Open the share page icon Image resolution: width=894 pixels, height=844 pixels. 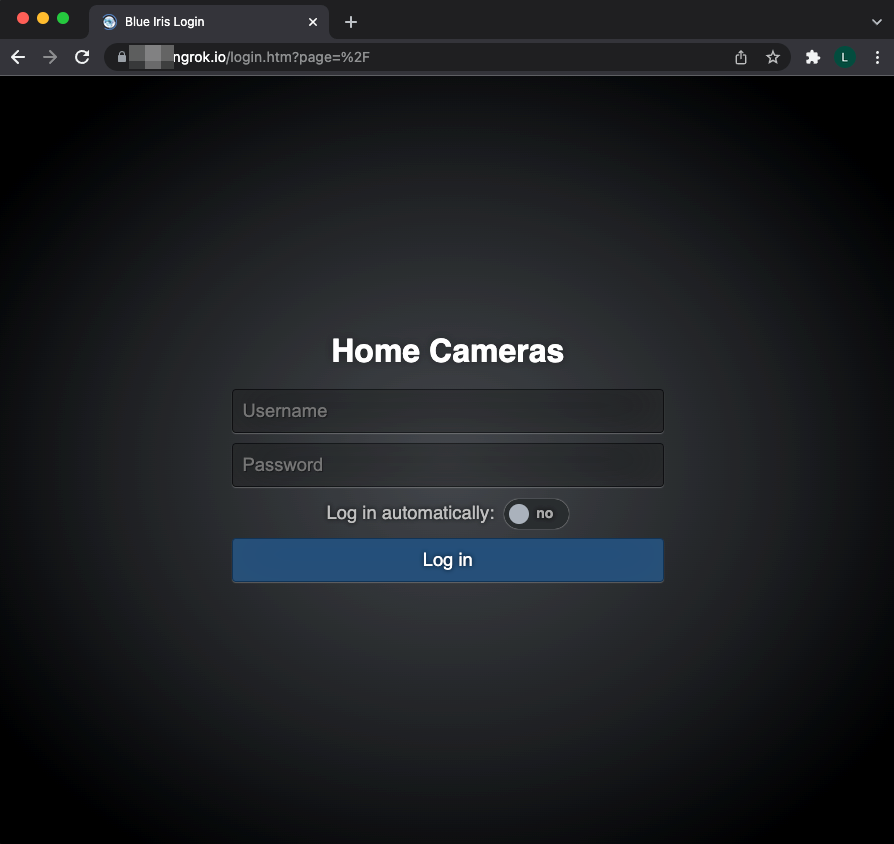741,58
